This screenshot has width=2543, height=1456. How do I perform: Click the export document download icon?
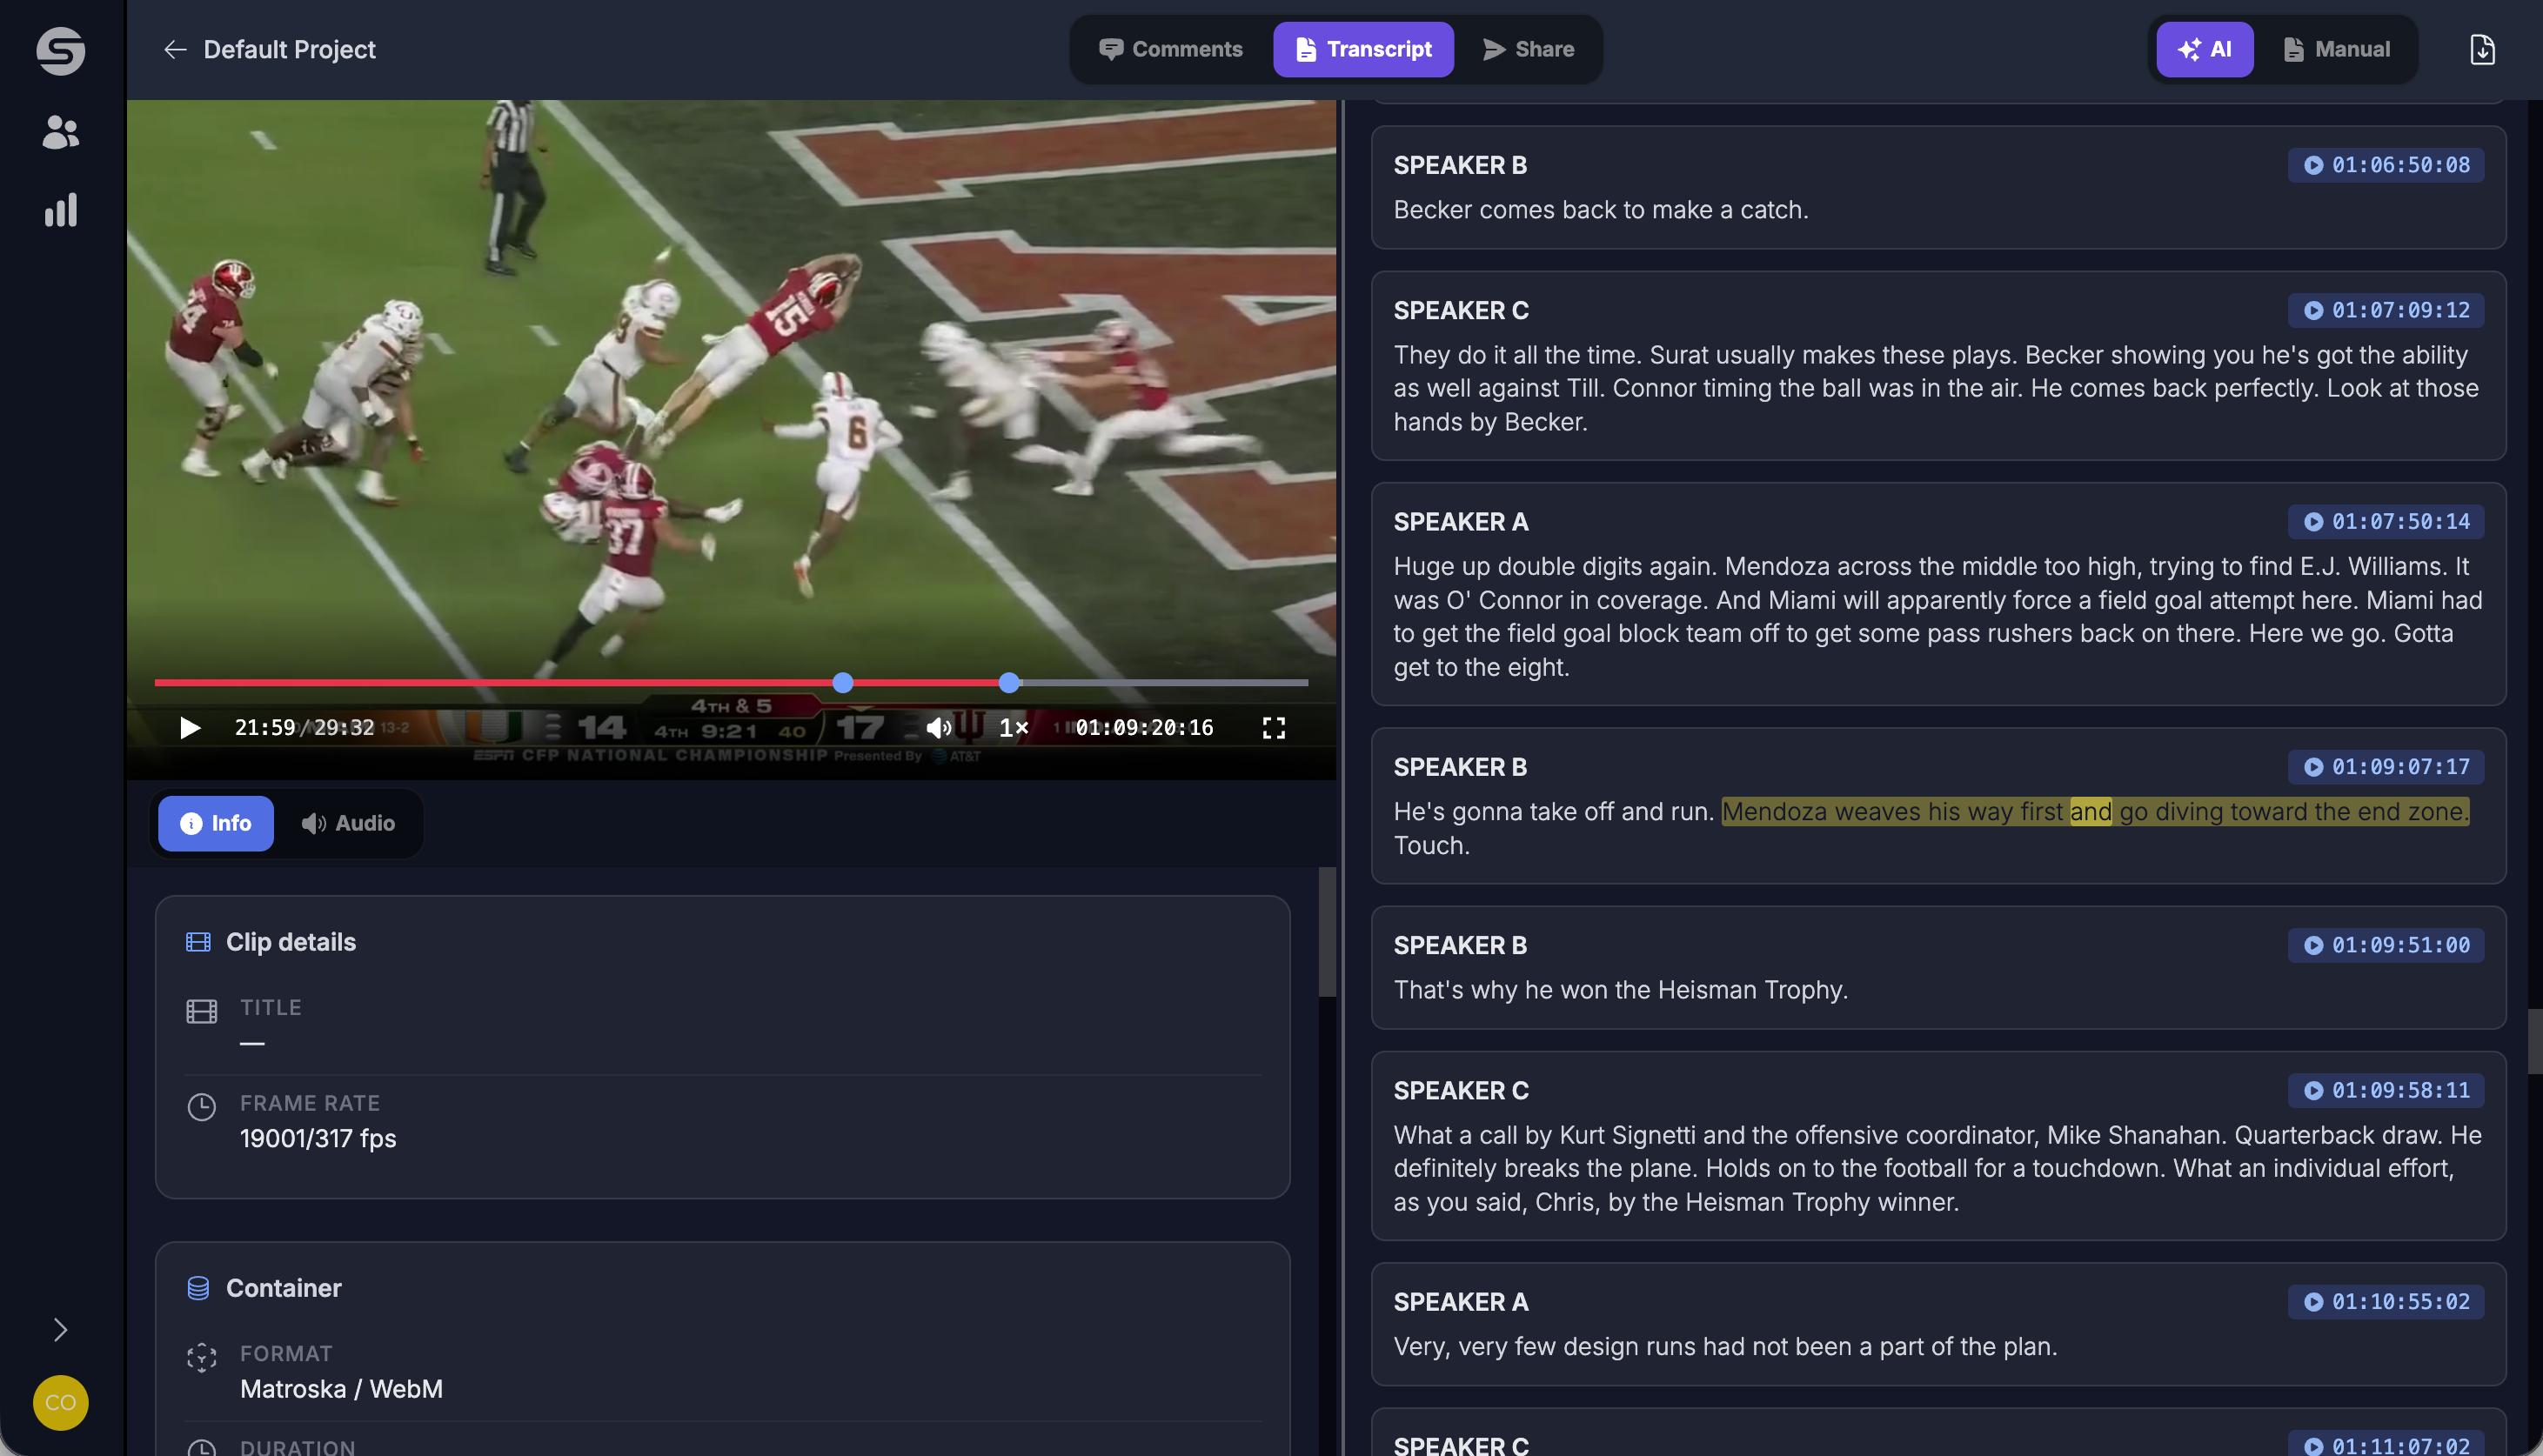click(x=2483, y=49)
